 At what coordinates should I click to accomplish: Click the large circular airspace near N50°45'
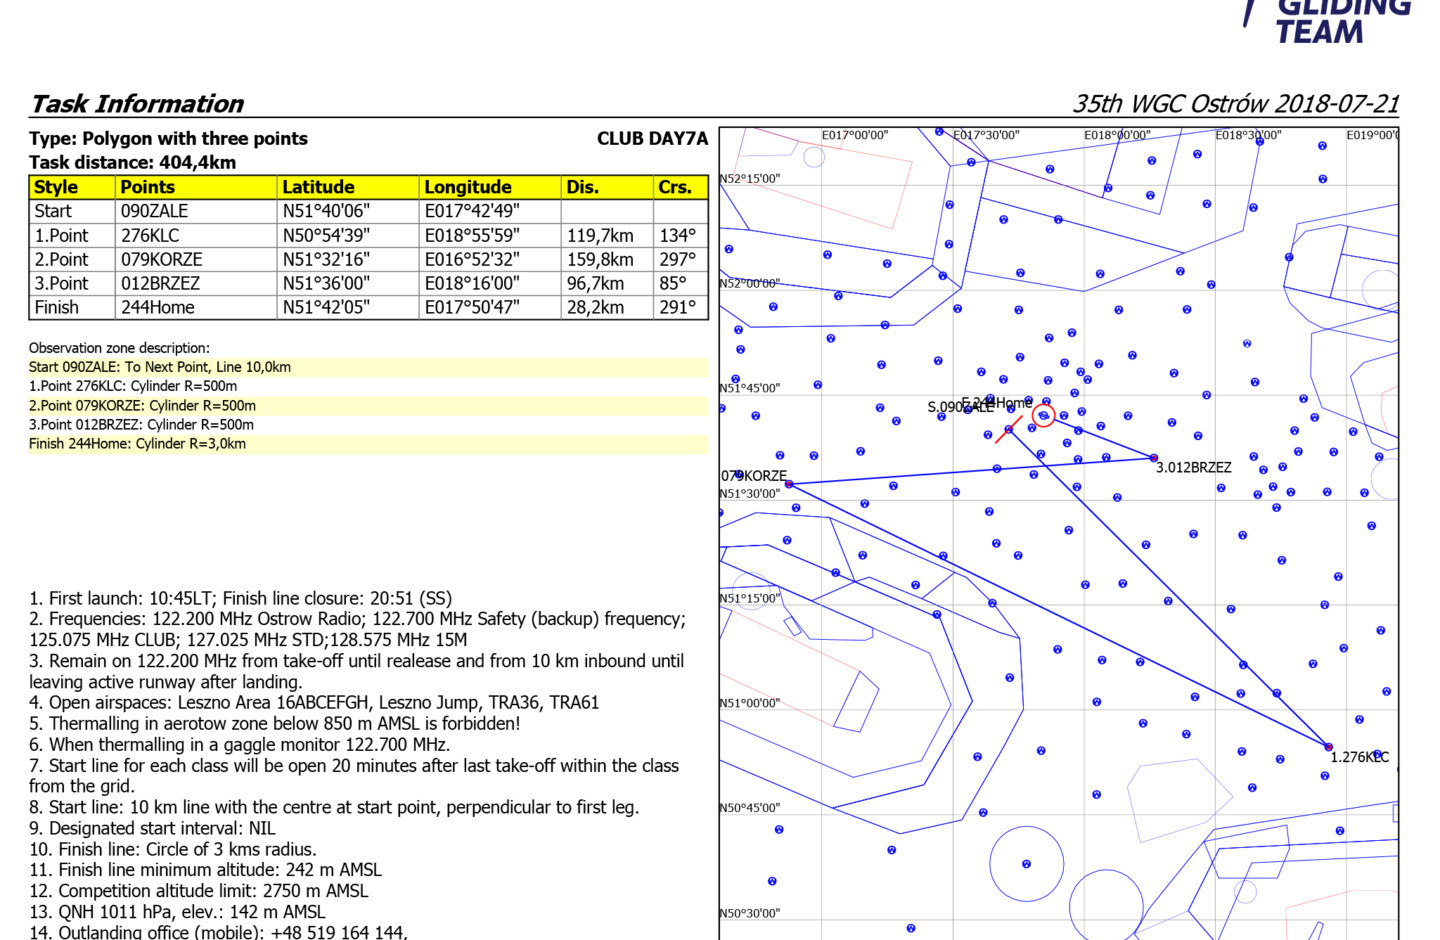click(1026, 864)
